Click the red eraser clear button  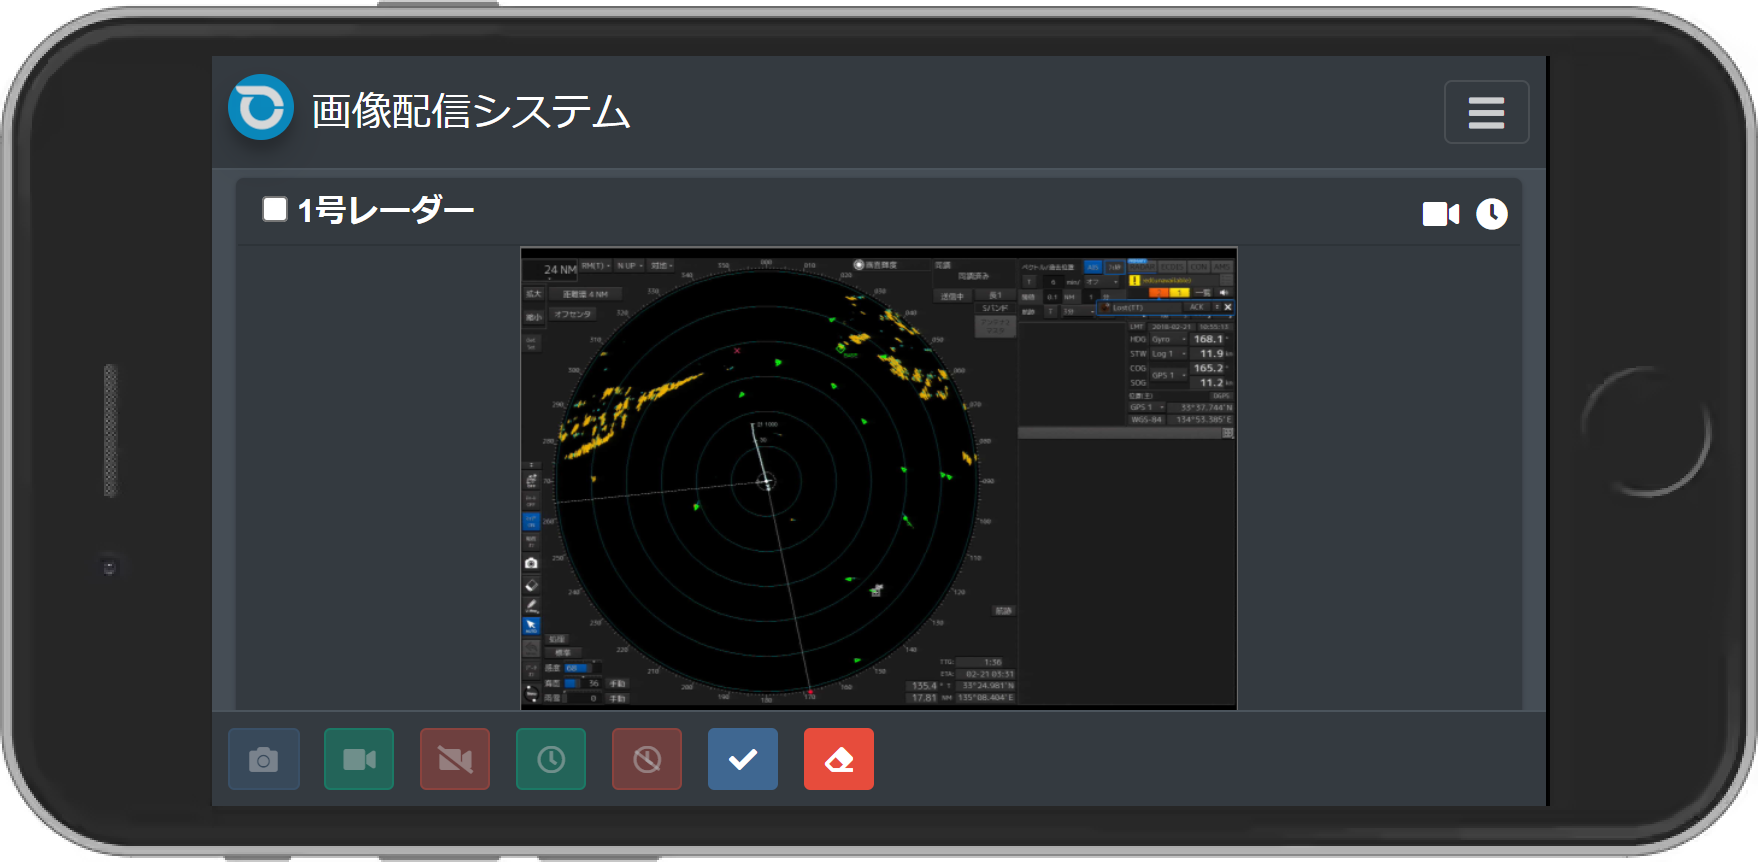tap(839, 760)
